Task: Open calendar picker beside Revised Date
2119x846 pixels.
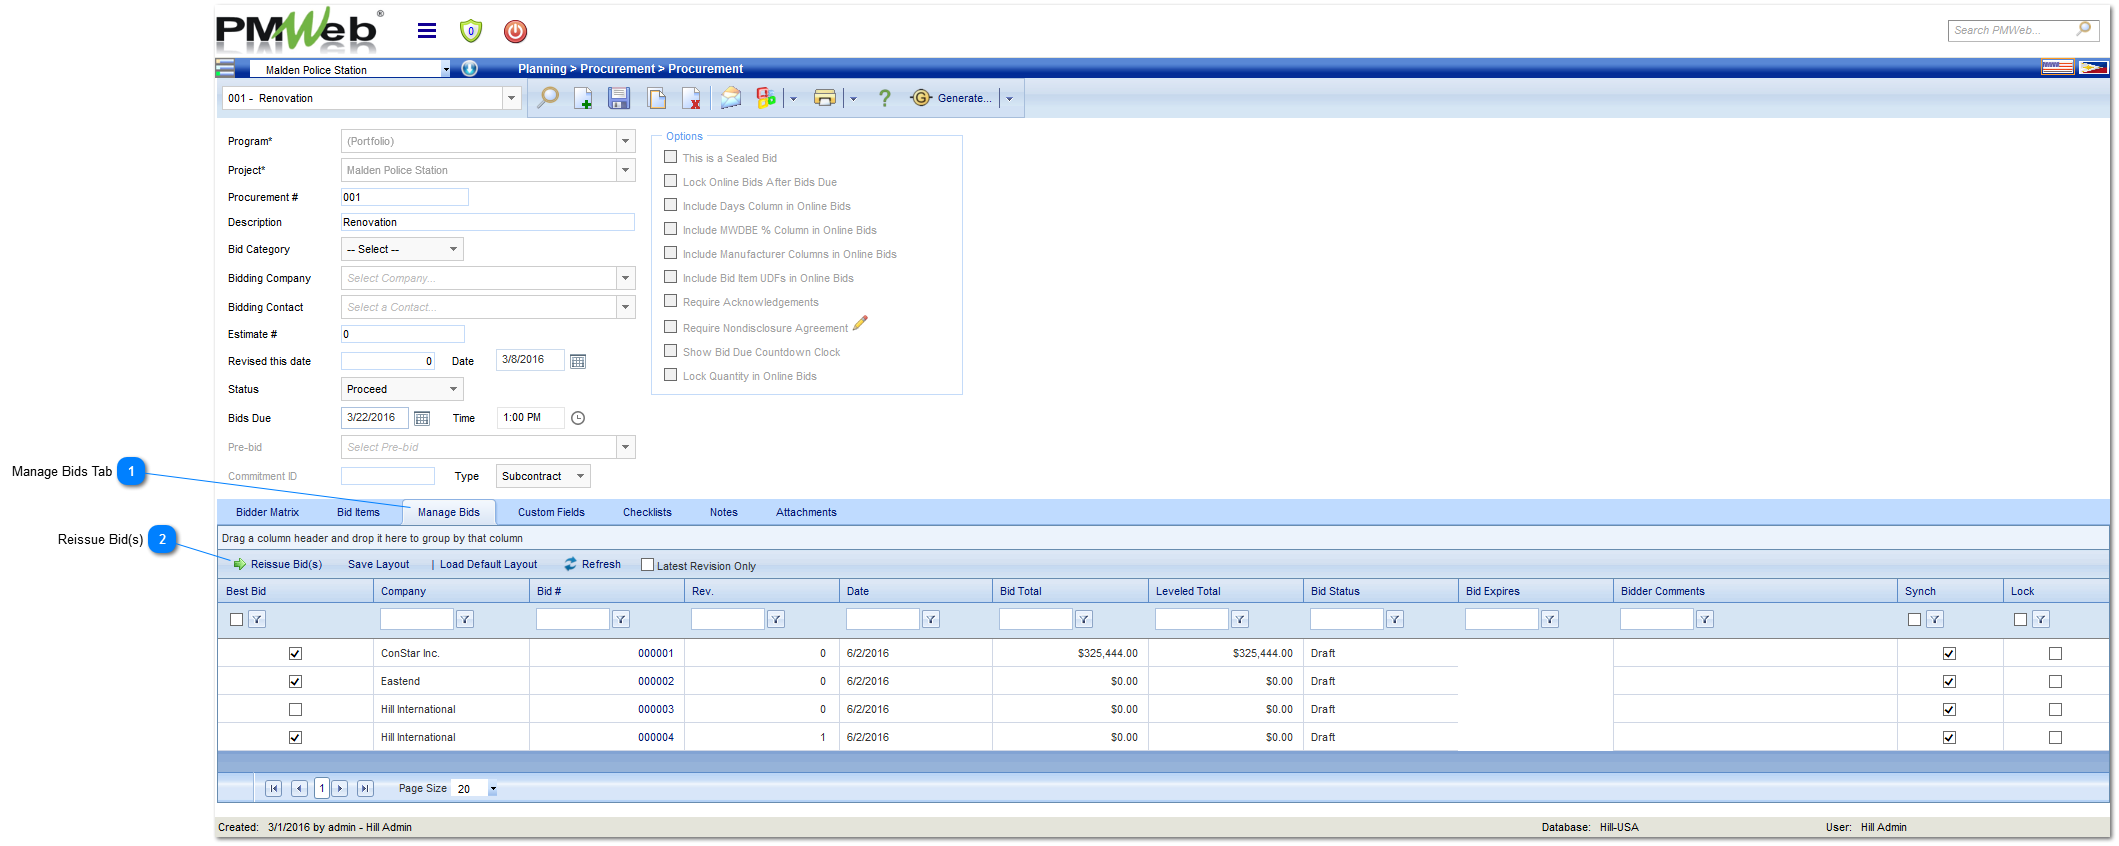Action: coord(578,361)
